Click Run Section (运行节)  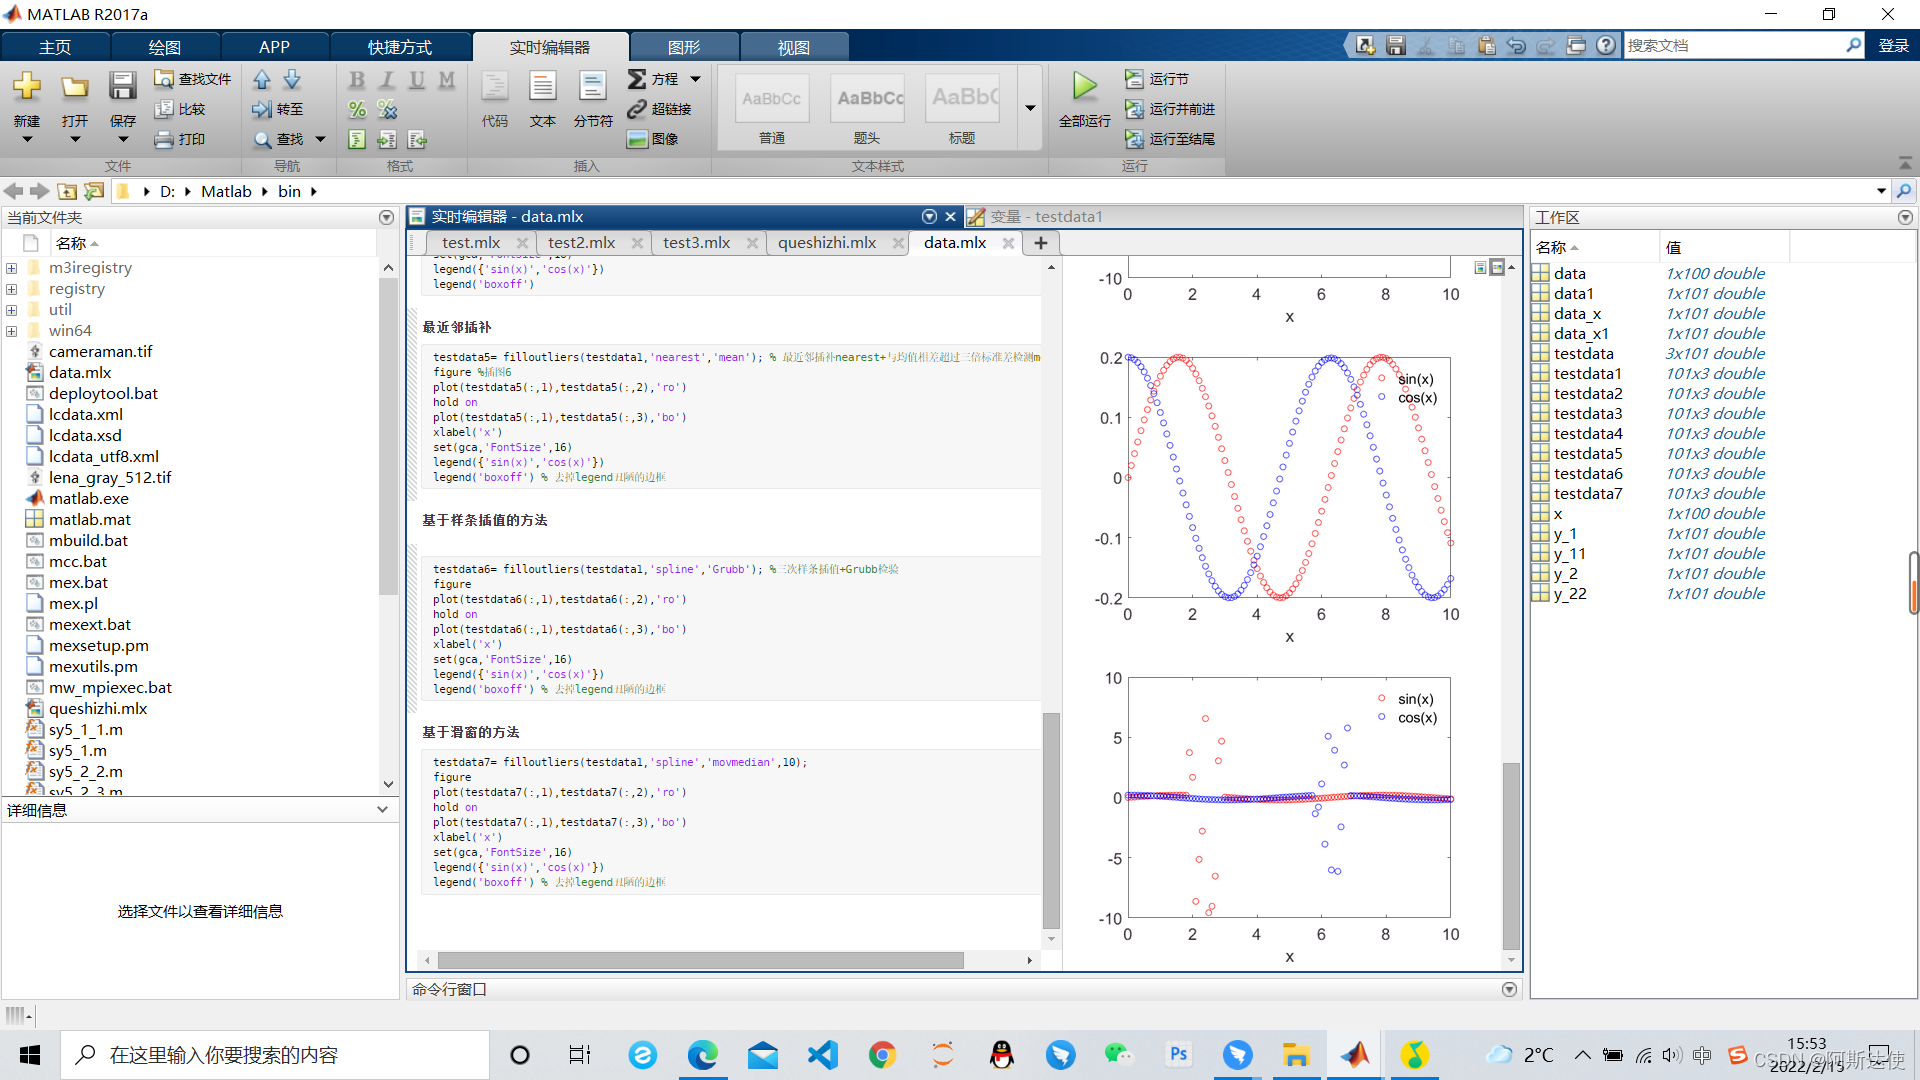click(1157, 79)
